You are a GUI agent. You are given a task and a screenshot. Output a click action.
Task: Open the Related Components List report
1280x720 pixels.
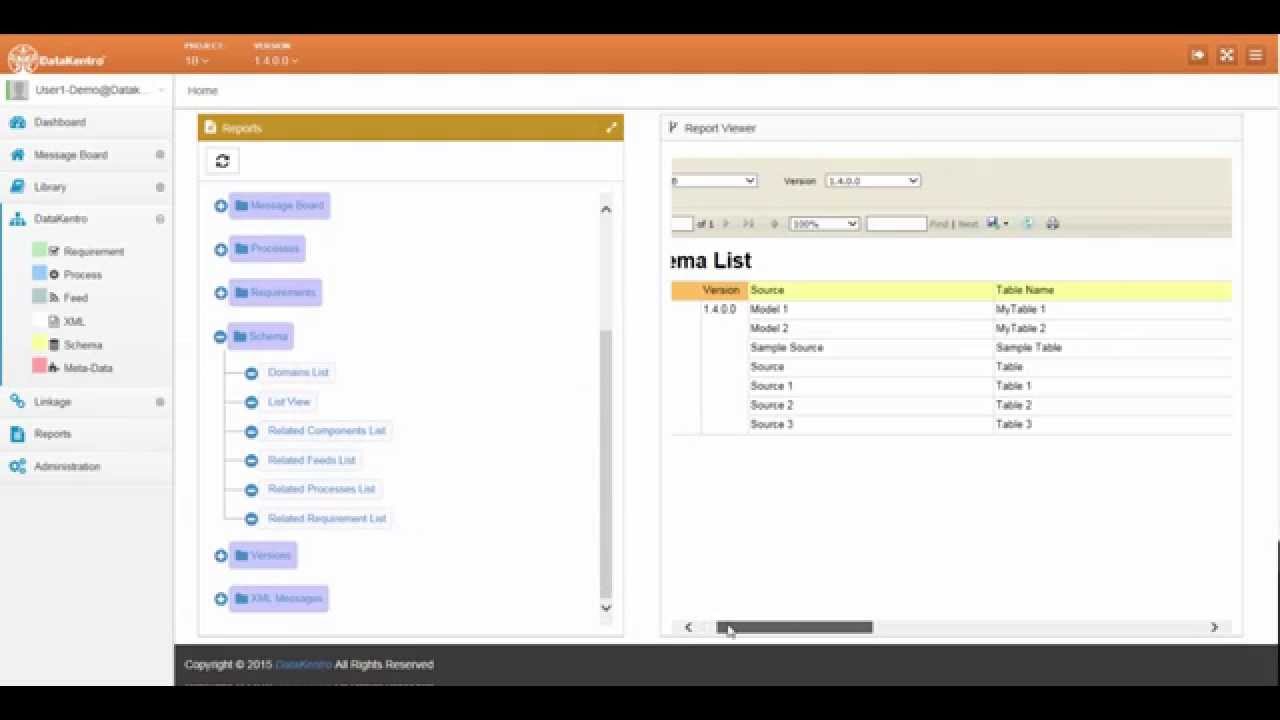coord(326,431)
